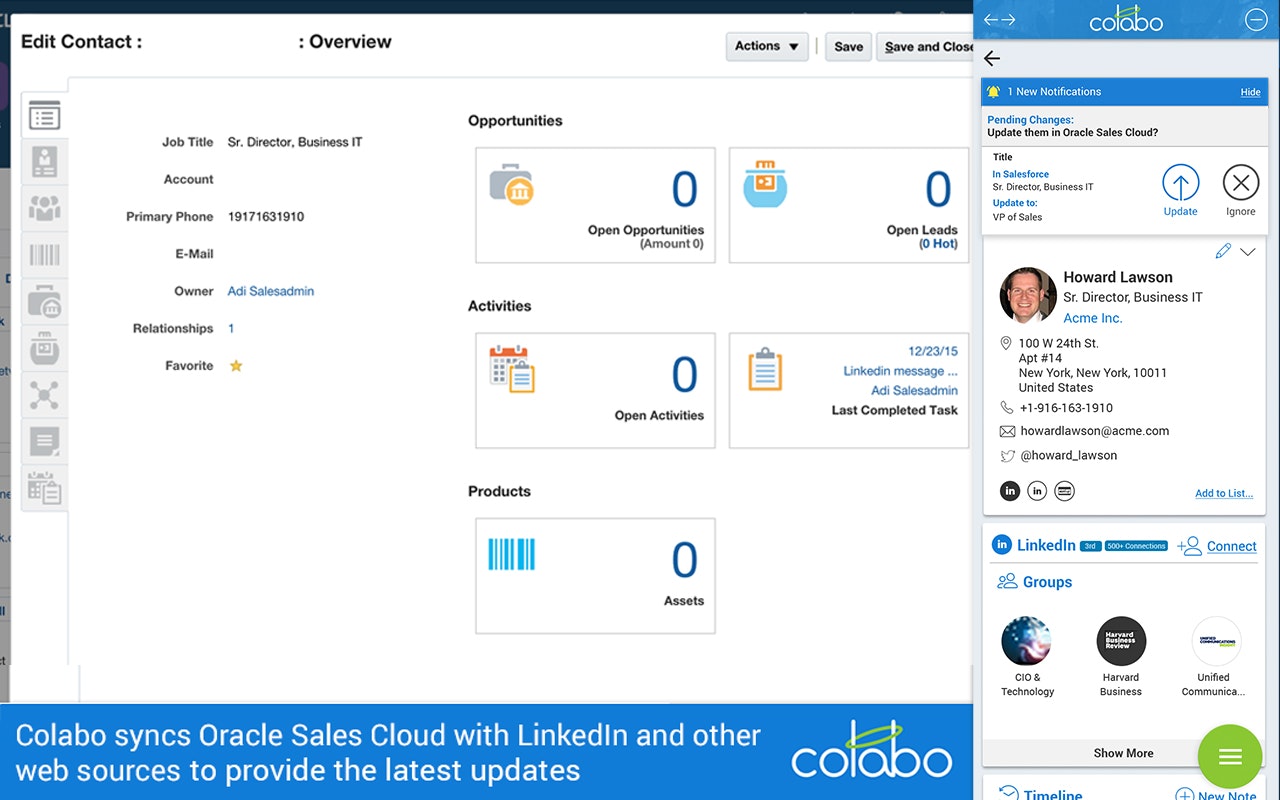This screenshot has height=800, width=1280.
Task: Click the @howard_lawson Twitter handle
Action: [x=1069, y=455]
